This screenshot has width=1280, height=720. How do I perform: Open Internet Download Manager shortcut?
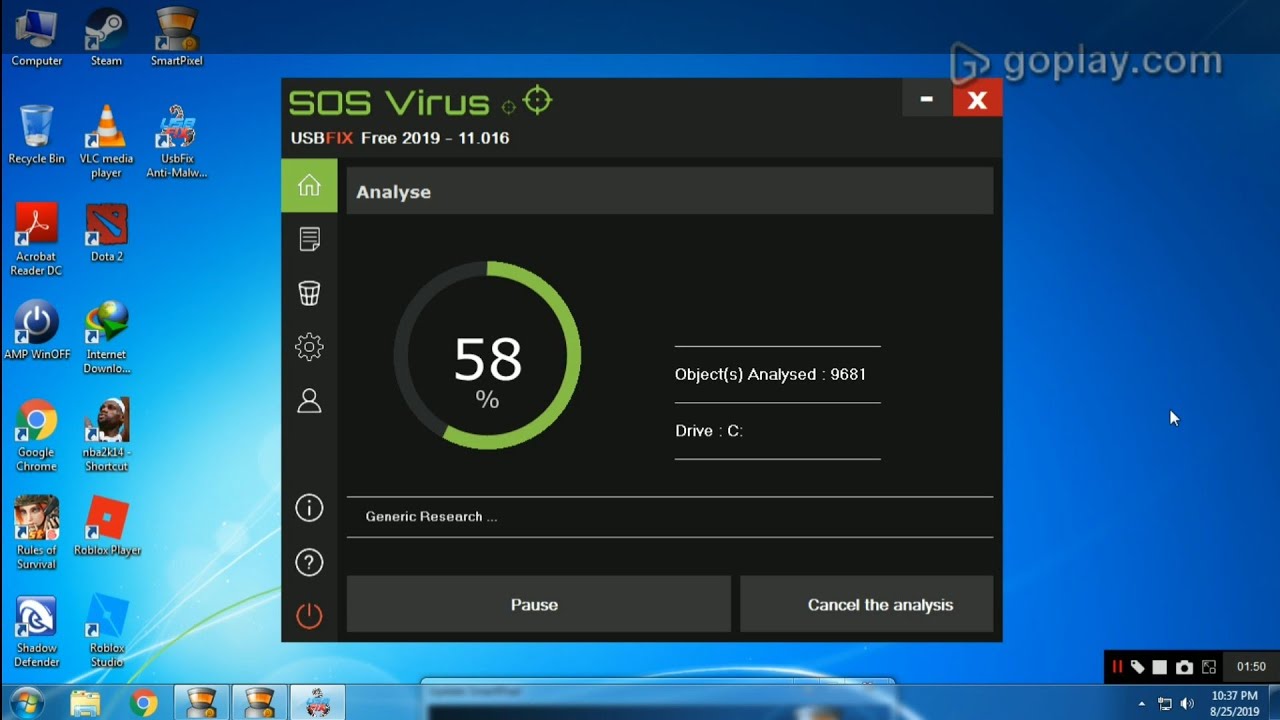click(106, 338)
